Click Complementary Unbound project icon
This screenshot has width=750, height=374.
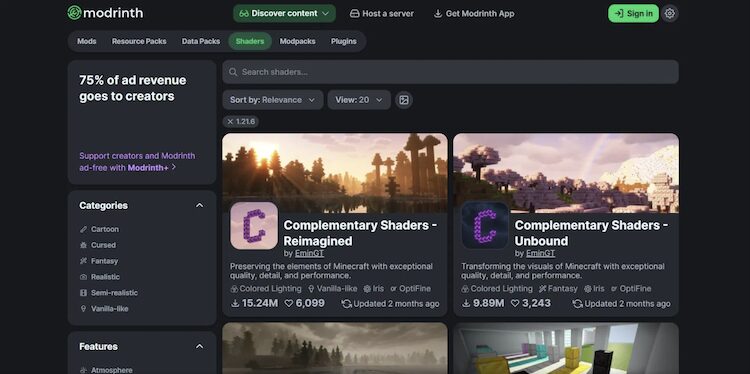pyautogui.click(x=485, y=226)
